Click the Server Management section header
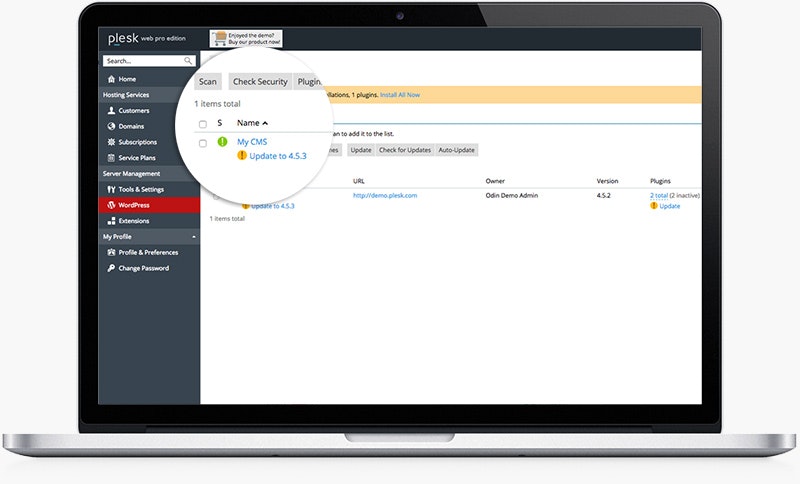This screenshot has width=800, height=484. [149, 174]
